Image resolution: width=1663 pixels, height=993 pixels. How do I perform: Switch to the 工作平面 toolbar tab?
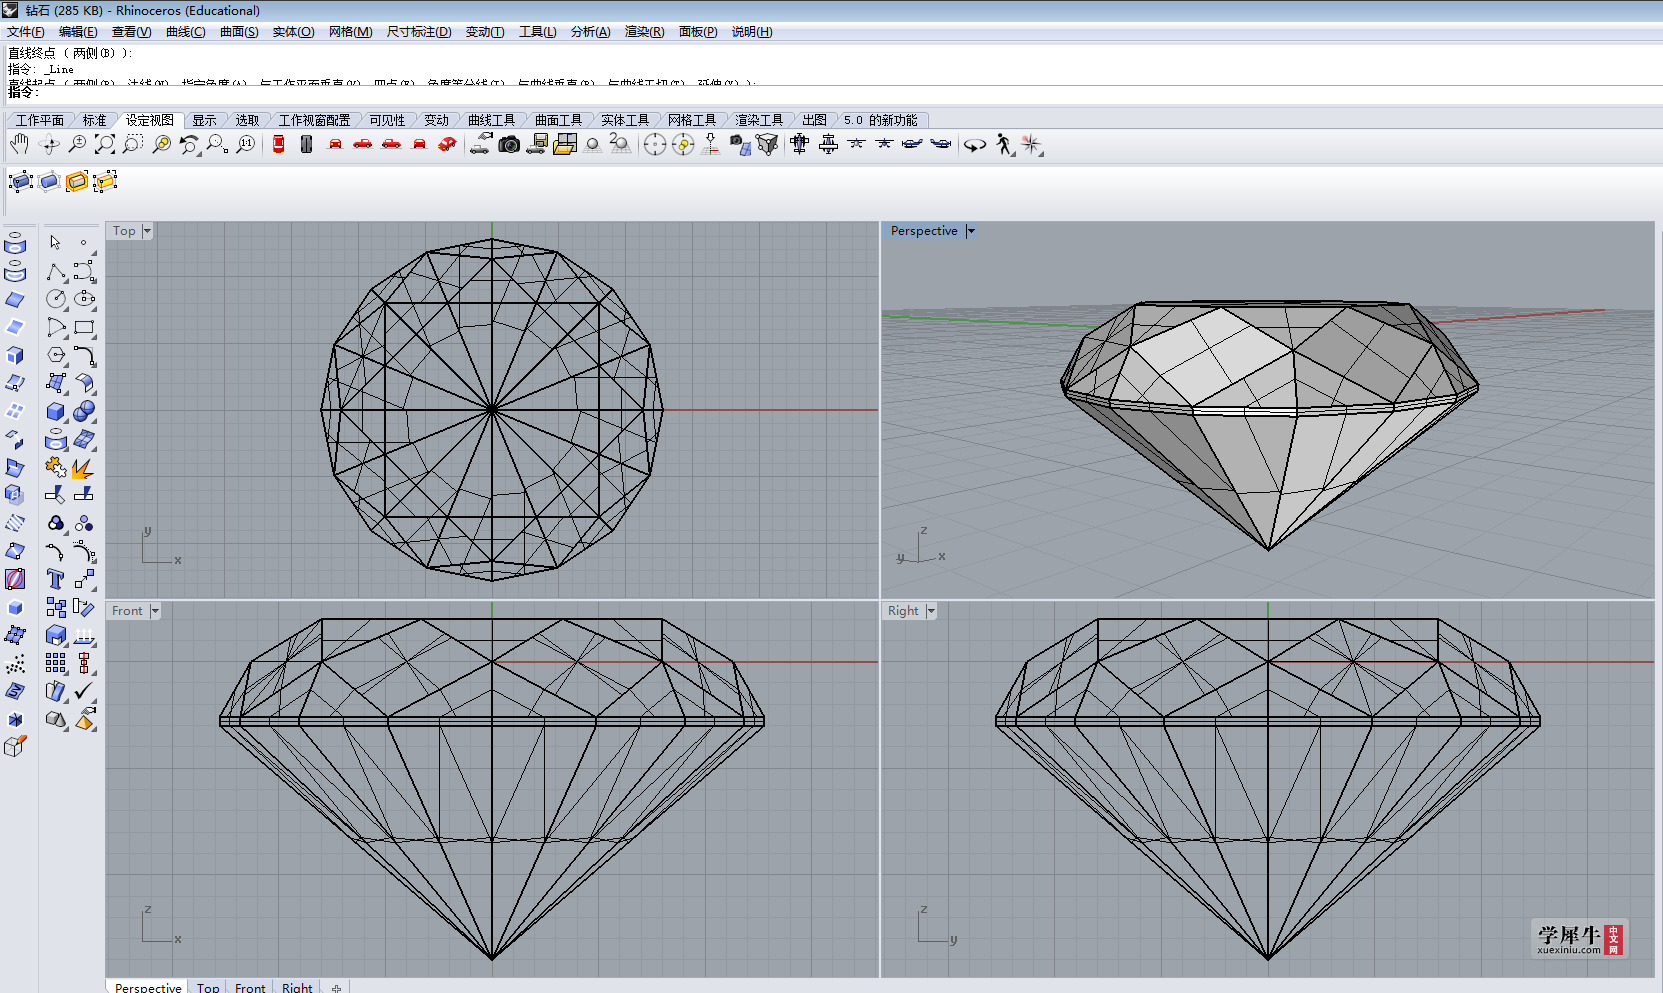(40, 120)
